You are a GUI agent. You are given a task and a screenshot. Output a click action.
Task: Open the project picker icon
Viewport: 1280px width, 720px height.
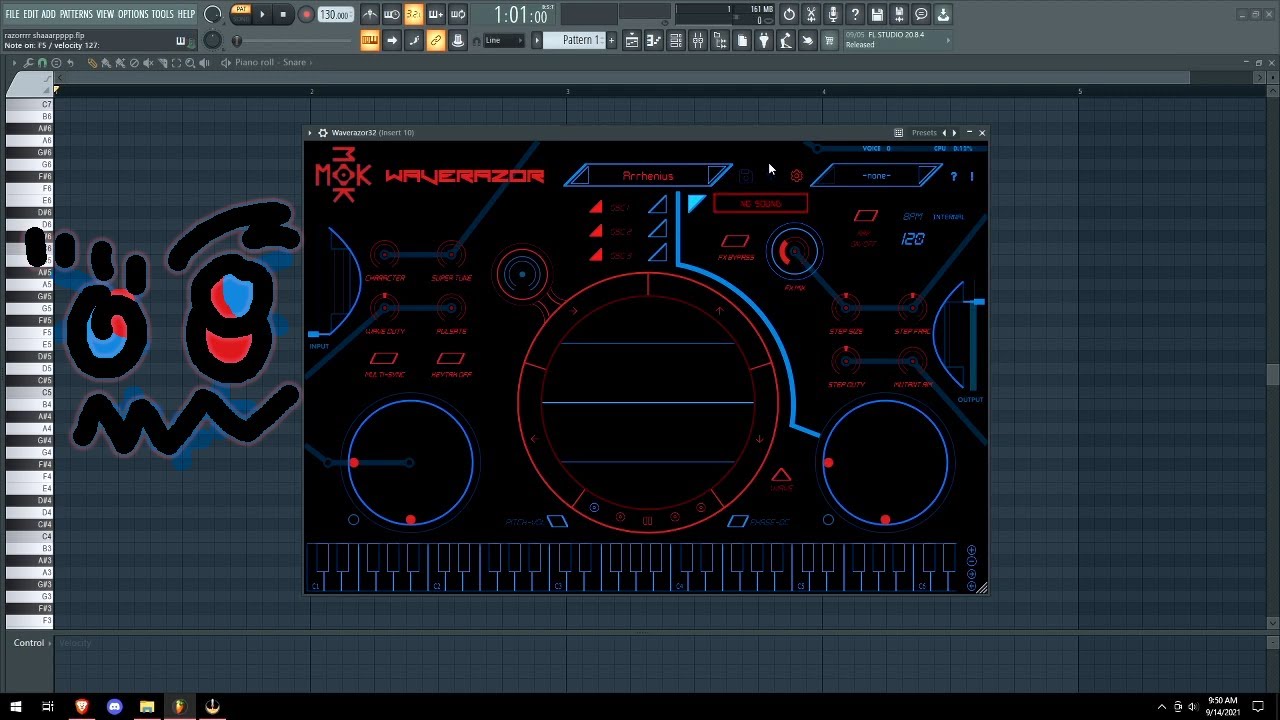[x=742, y=40]
